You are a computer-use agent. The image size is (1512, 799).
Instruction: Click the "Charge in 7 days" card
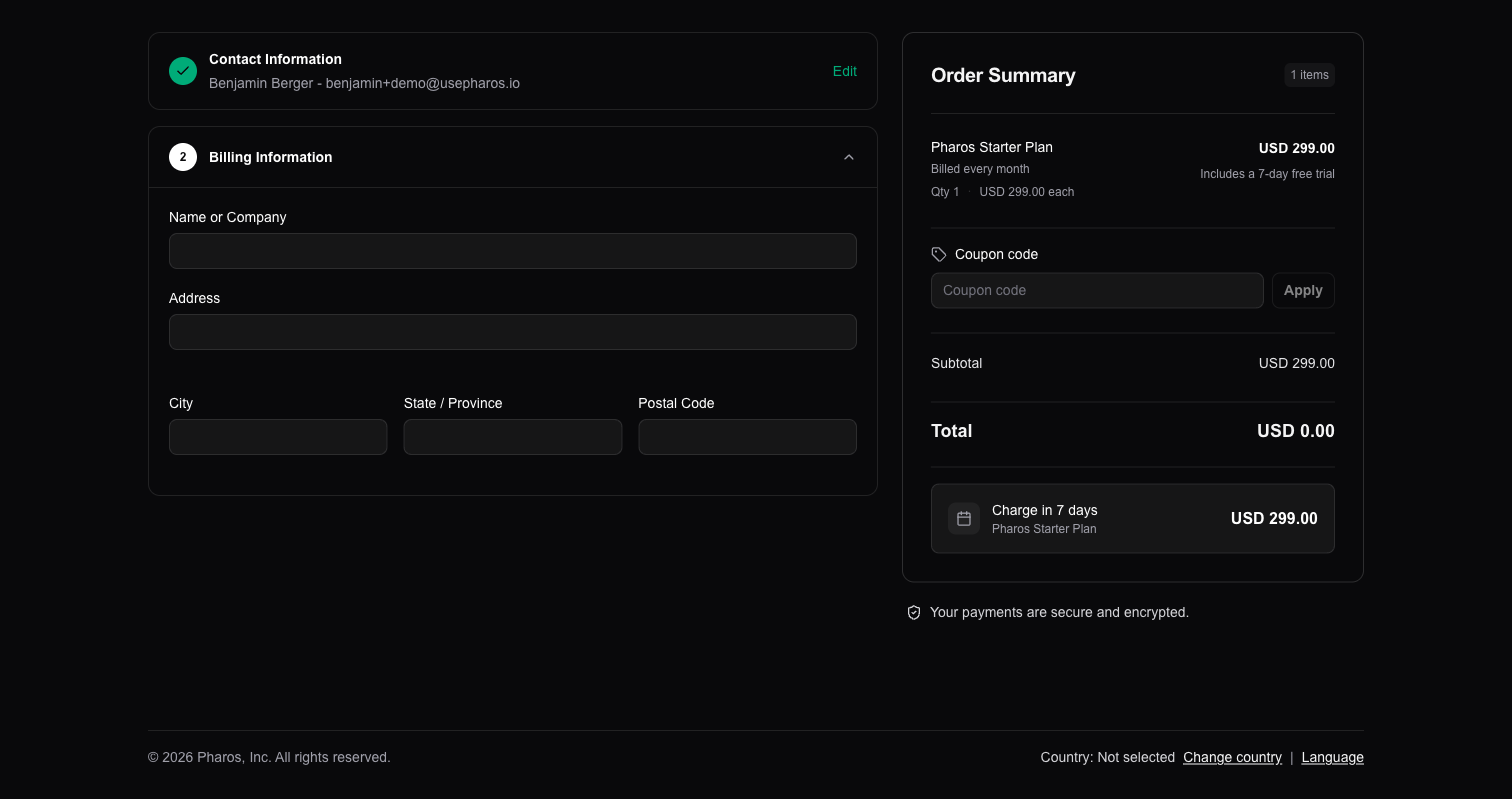click(1132, 518)
